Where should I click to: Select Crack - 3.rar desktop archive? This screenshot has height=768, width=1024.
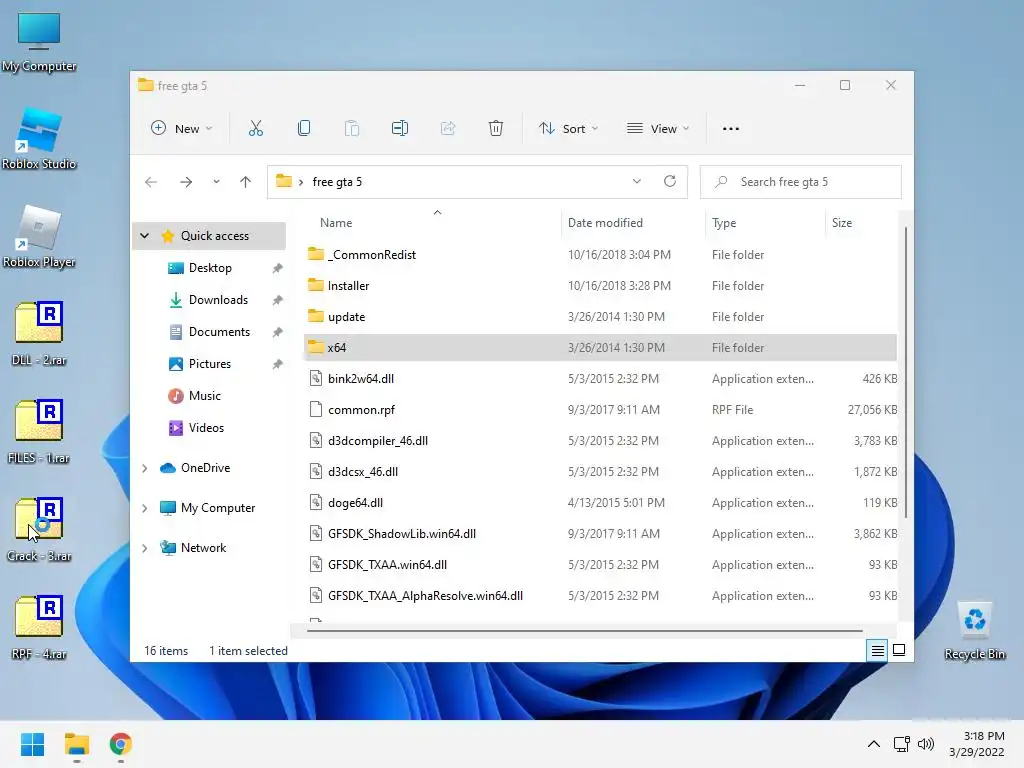point(39,530)
